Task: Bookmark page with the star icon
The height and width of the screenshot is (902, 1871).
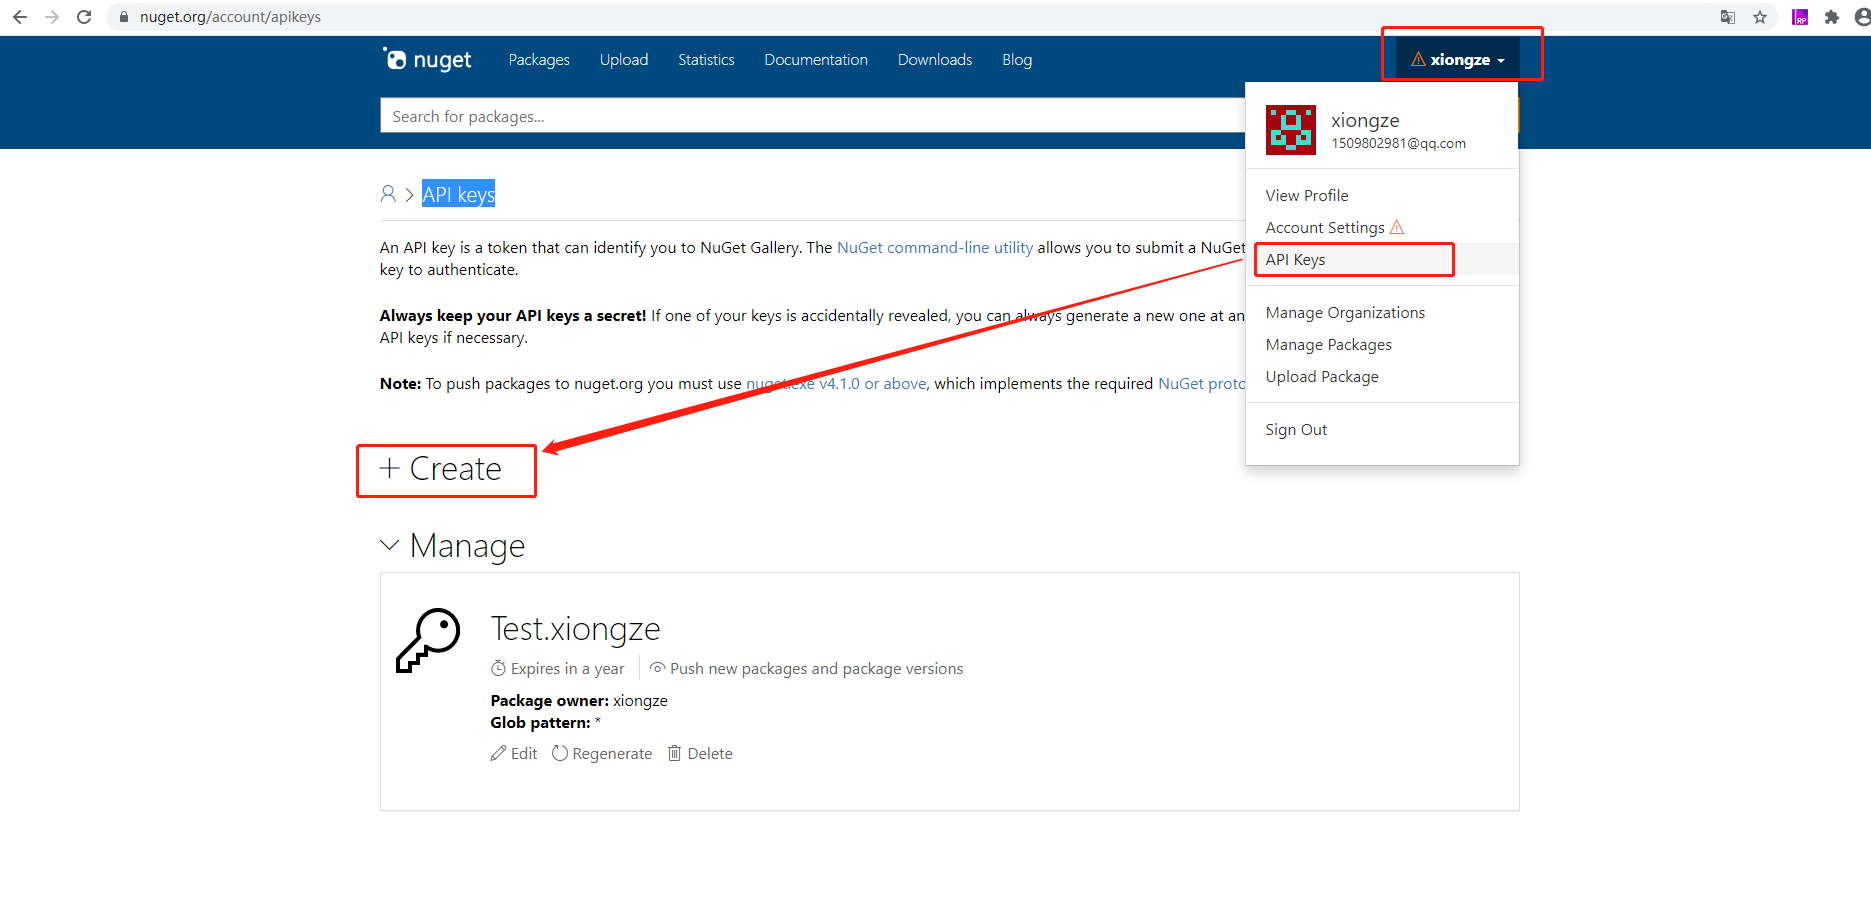Action: [x=1760, y=17]
